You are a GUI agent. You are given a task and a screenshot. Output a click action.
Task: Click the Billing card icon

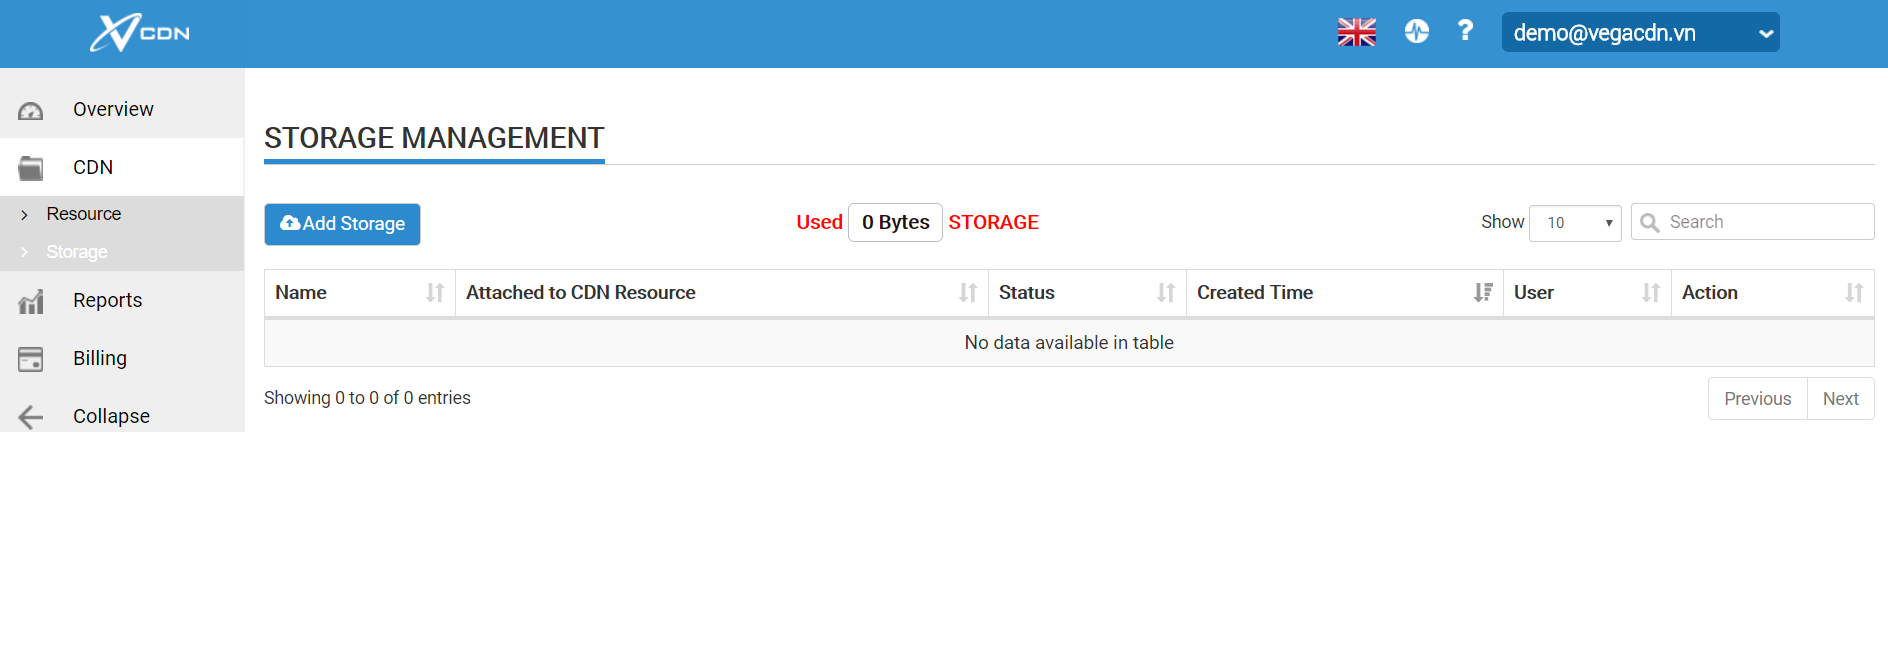tap(31, 359)
